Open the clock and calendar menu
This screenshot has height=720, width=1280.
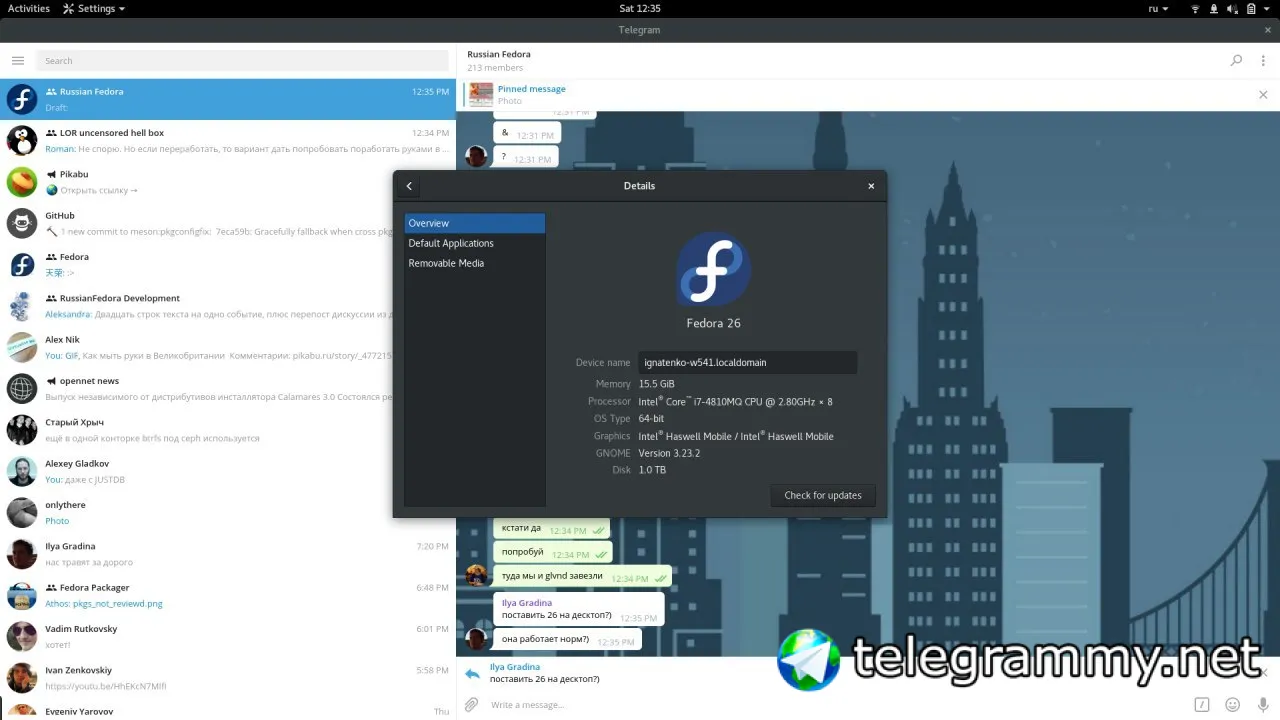(x=640, y=9)
